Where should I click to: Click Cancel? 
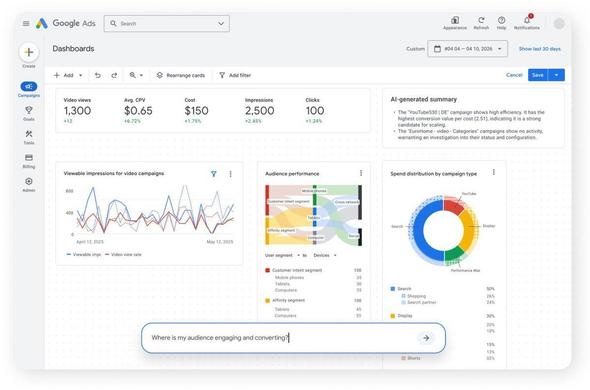coord(514,75)
